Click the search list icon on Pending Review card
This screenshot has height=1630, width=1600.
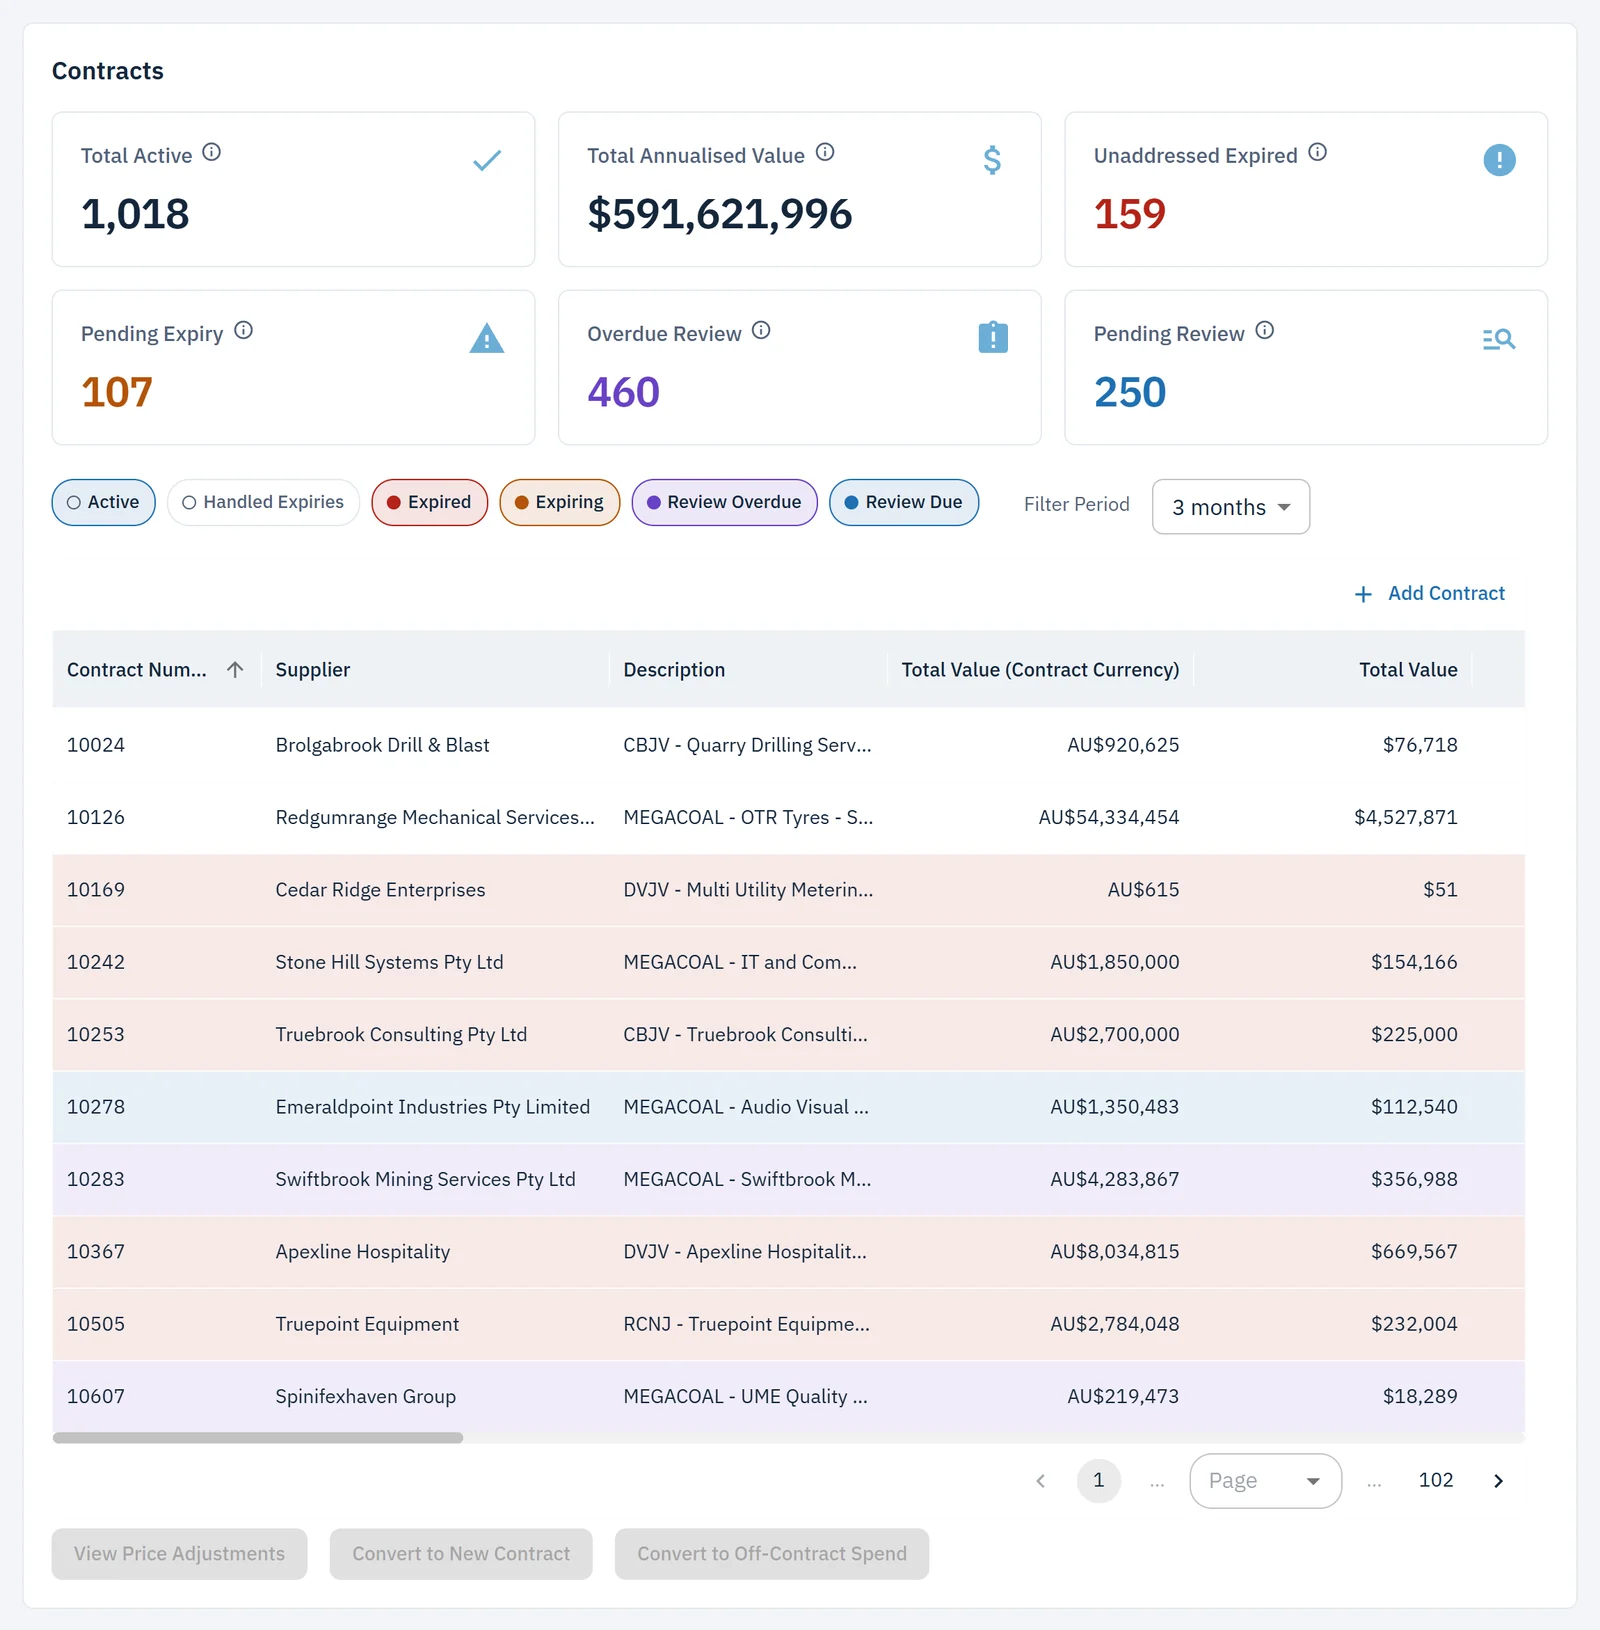[x=1499, y=339]
